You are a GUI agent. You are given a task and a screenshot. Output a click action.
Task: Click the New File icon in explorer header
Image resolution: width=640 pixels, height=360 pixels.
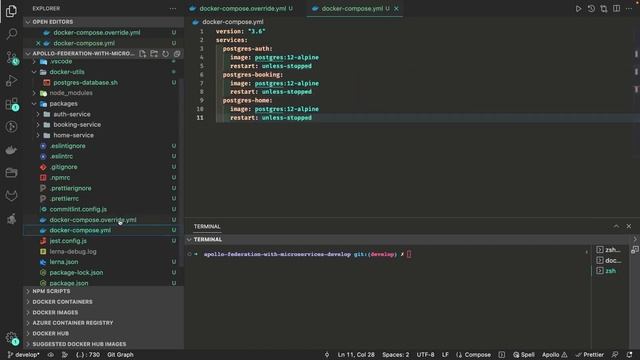(142, 53)
